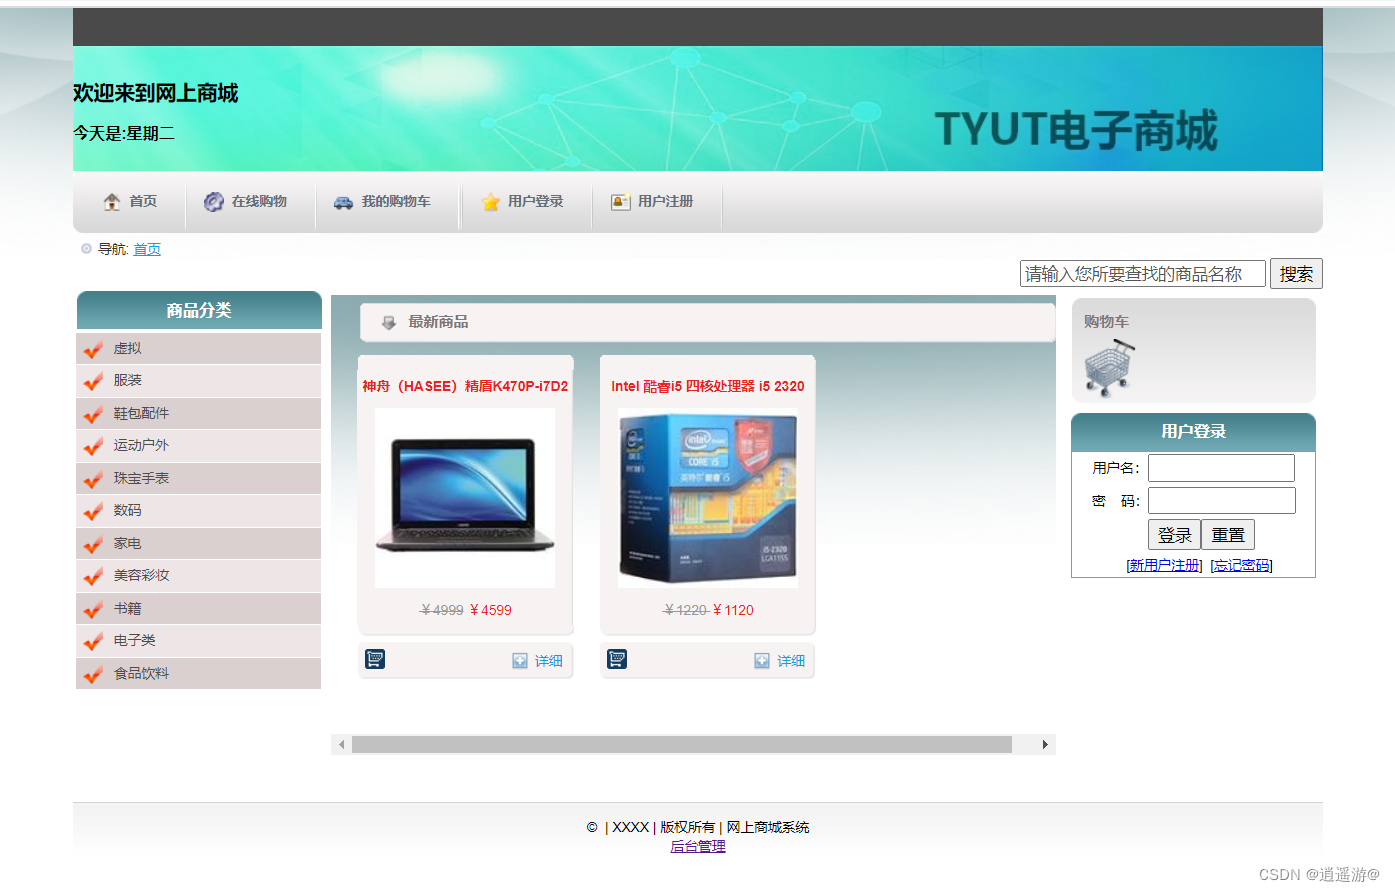Image resolution: width=1395 pixels, height=892 pixels.
Task: Click the checkmark icon beside 美容彩妆
Action: (93, 577)
